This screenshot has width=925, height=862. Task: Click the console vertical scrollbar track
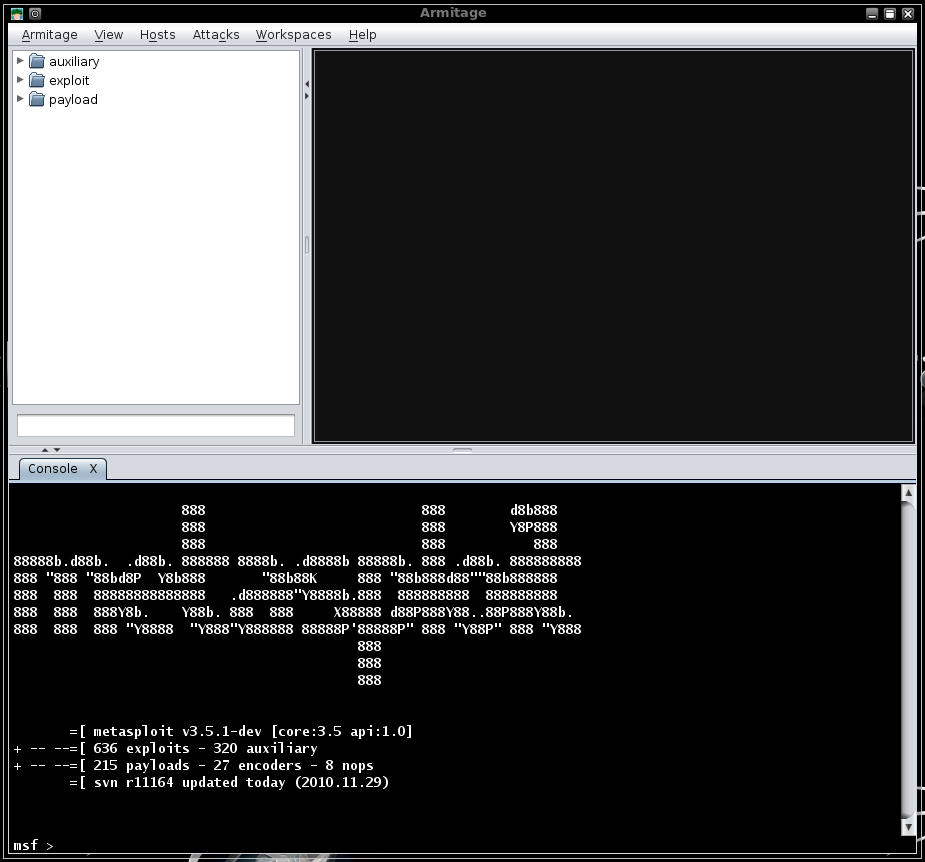[908, 660]
